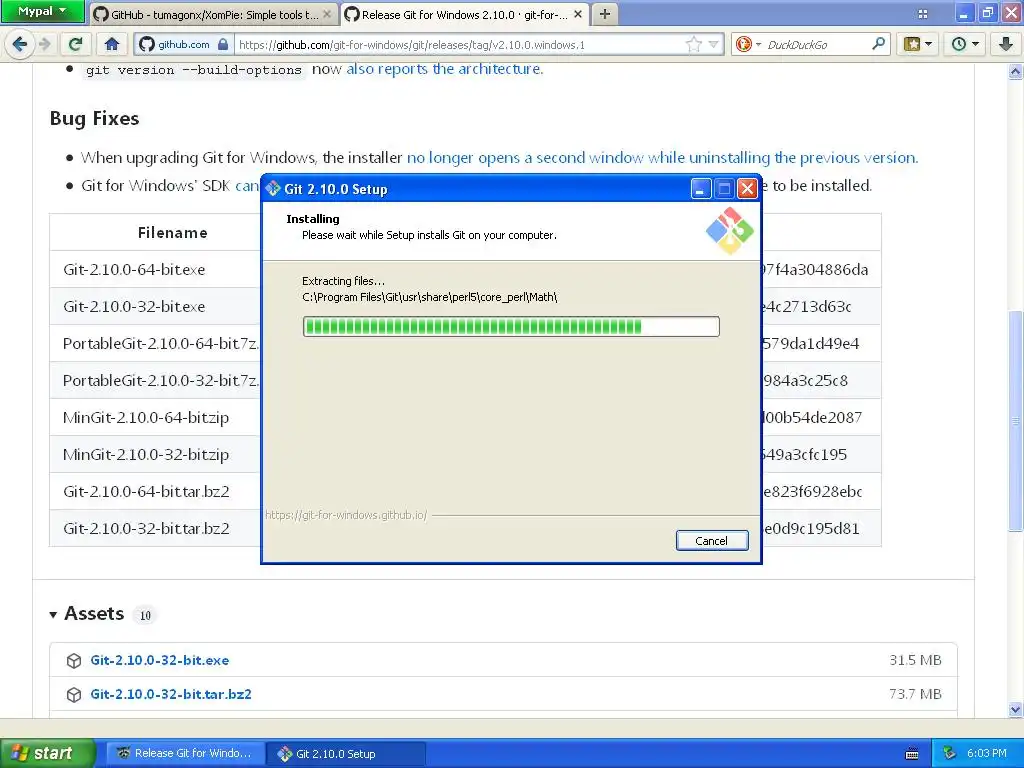
Task: Click the Git-2.10.0-32-bit.exe table cell
Action: [155, 306]
